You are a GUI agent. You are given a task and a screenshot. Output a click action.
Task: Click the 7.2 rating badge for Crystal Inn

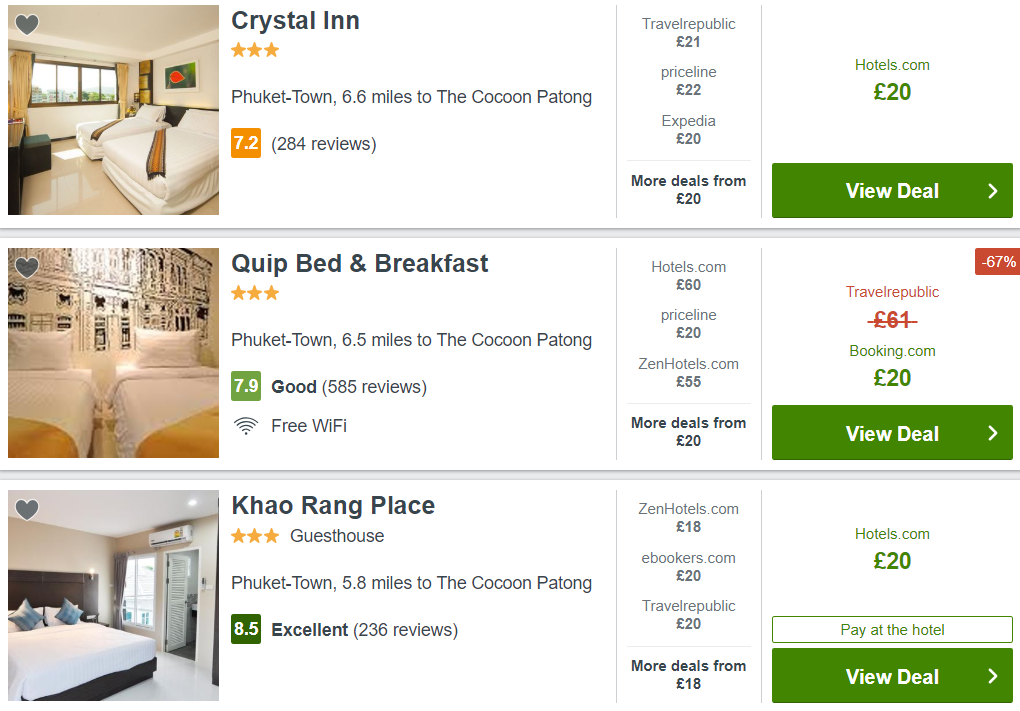click(246, 143)
